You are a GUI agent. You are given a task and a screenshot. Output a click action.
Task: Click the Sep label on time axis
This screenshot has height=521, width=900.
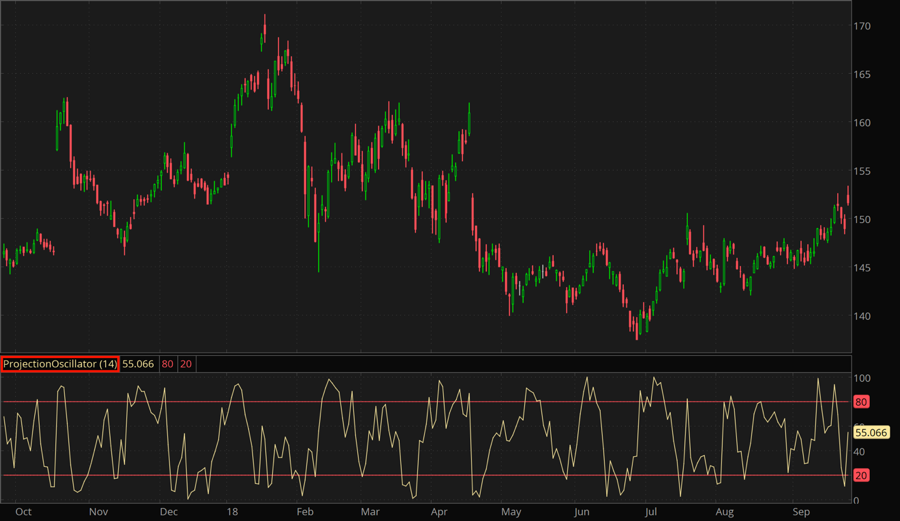coord(801,512)
